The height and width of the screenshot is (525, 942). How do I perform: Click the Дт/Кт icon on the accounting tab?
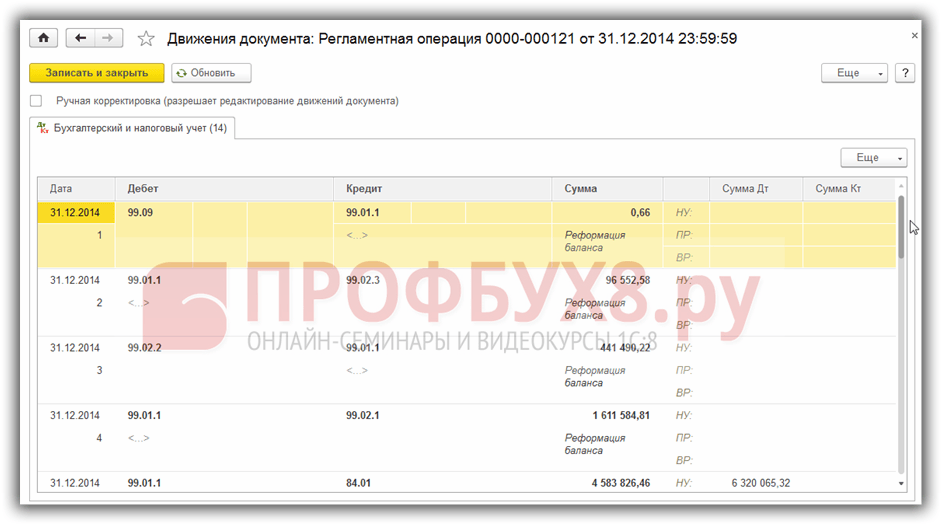click(x=42, y=127)
